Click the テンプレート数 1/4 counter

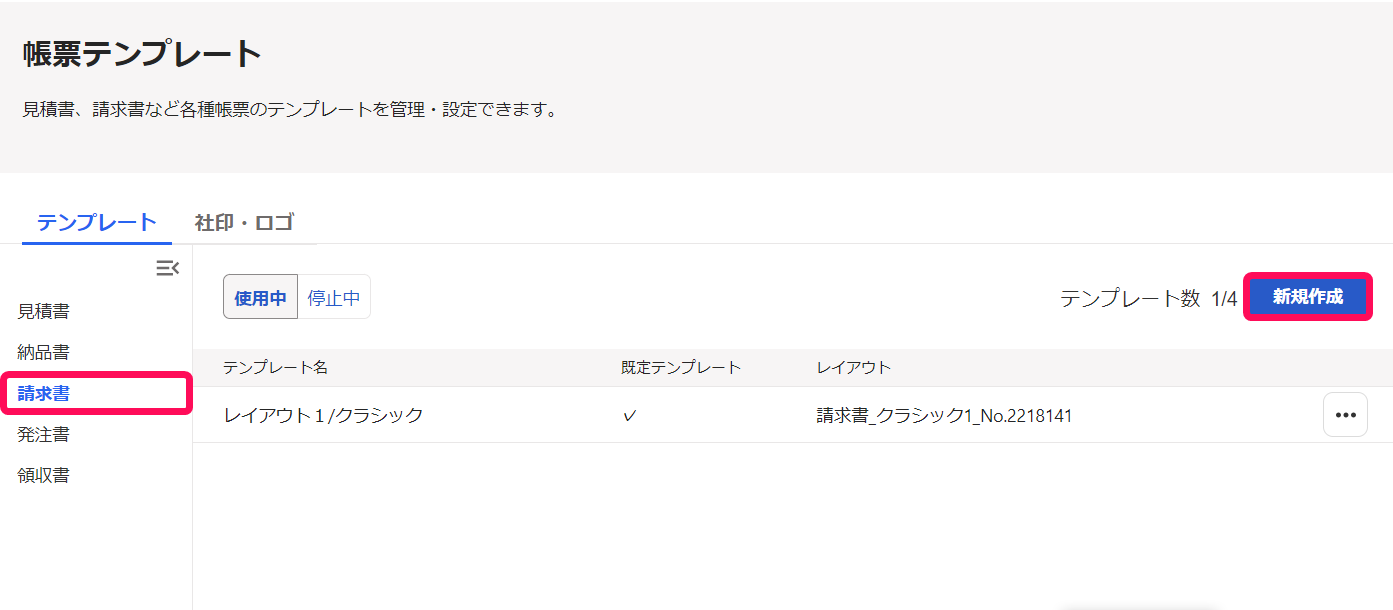[1148, 298]
